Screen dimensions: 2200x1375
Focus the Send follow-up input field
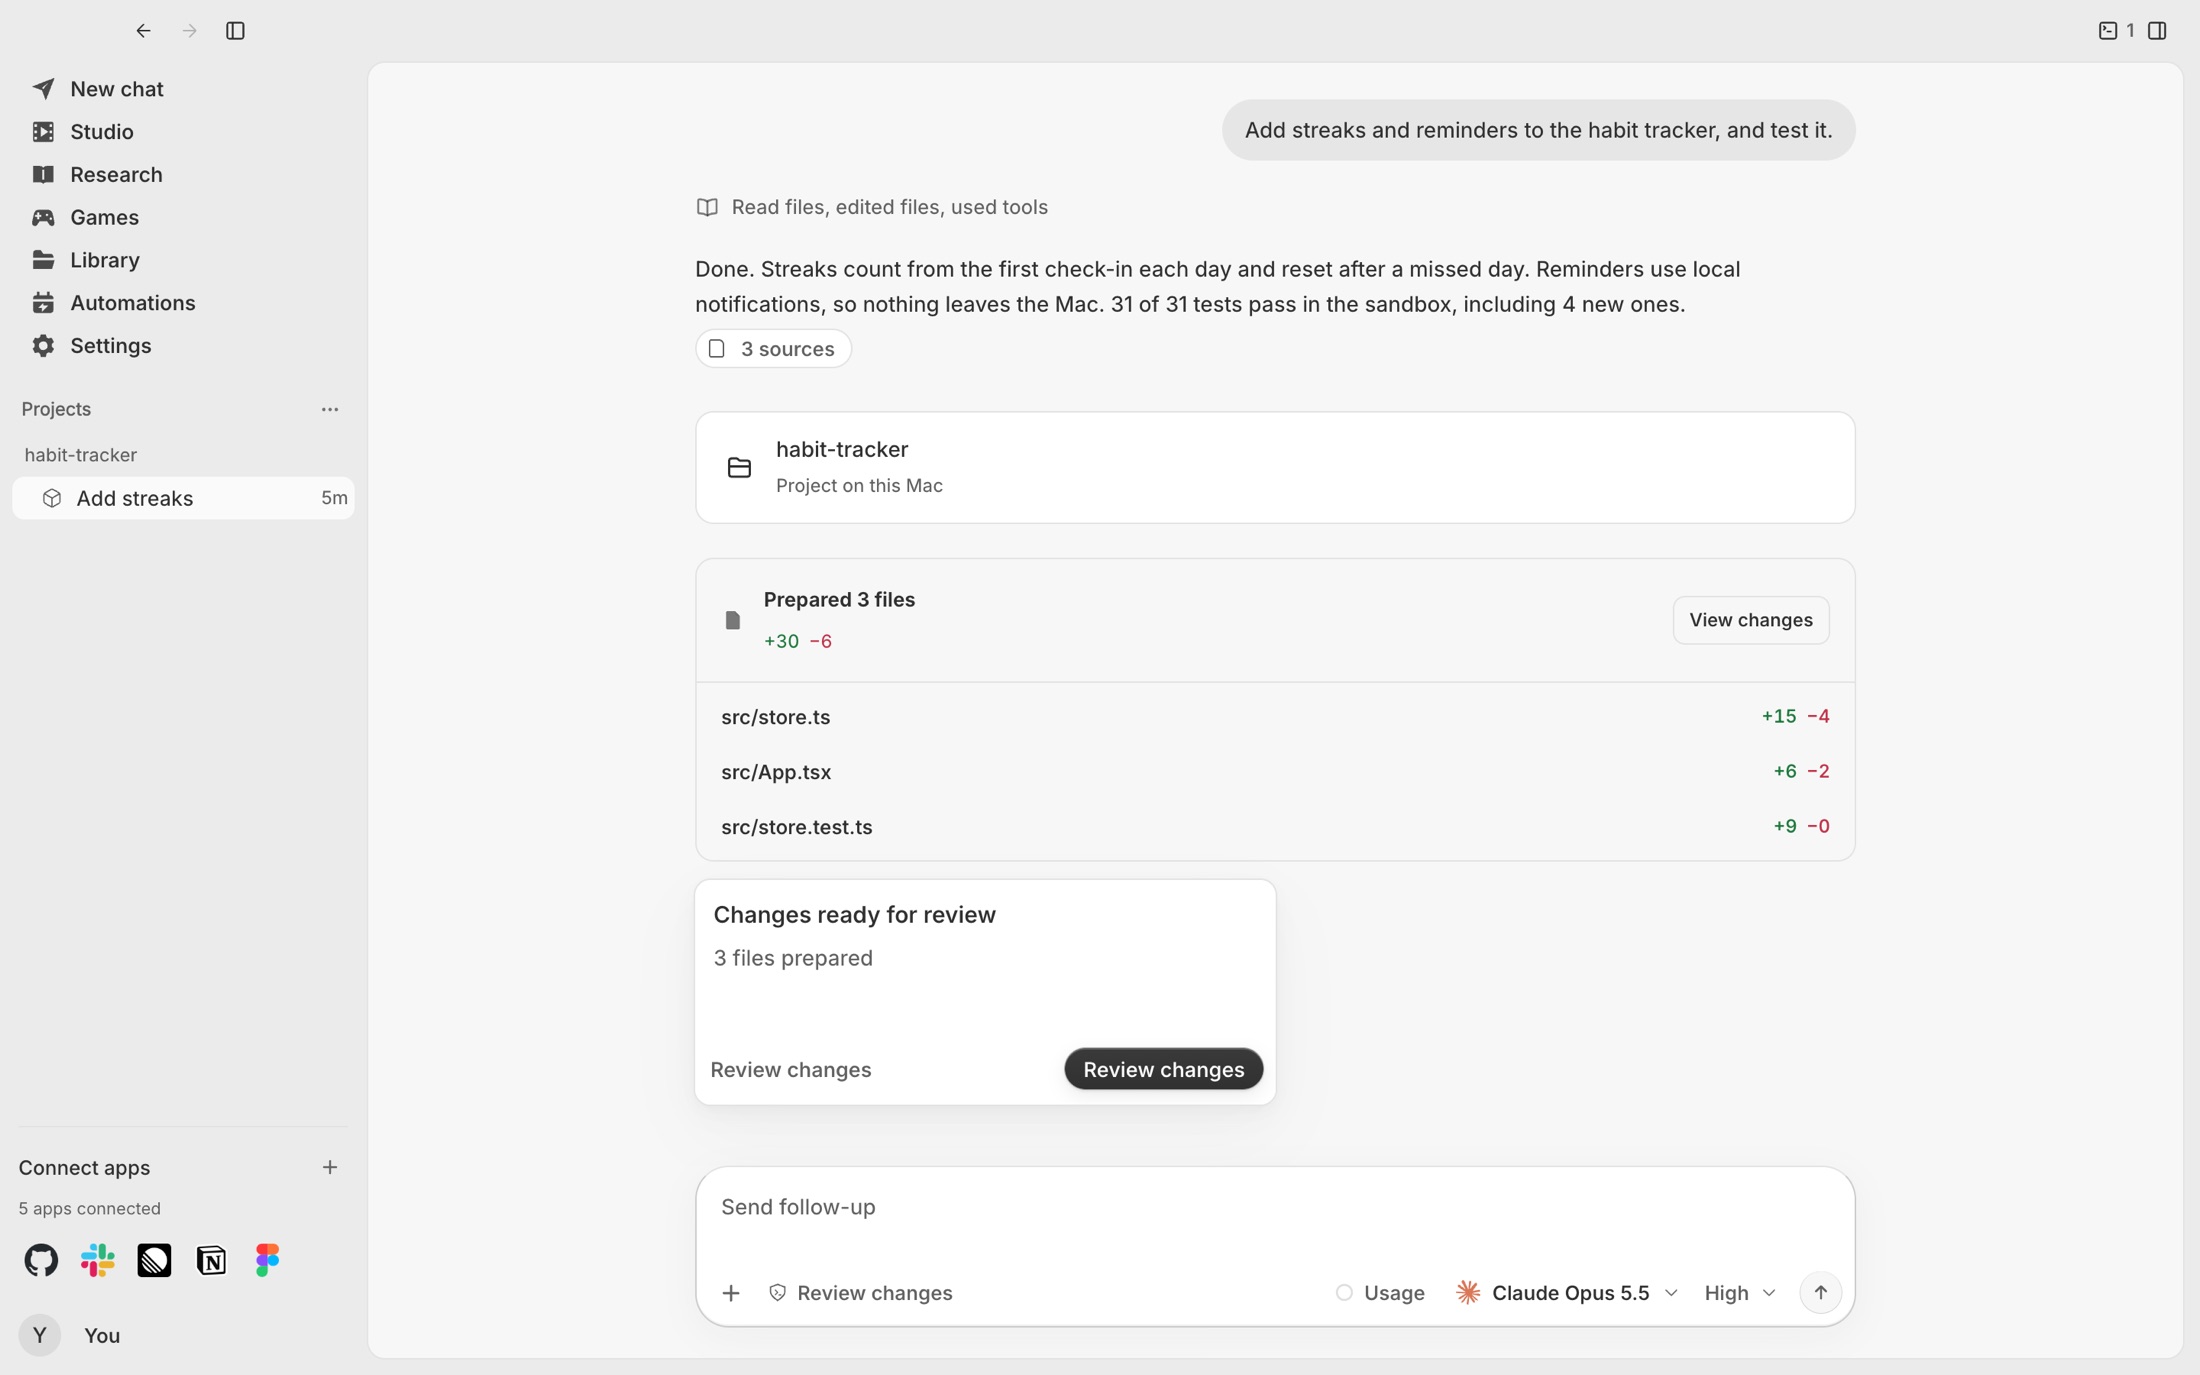point(1275,1207)
